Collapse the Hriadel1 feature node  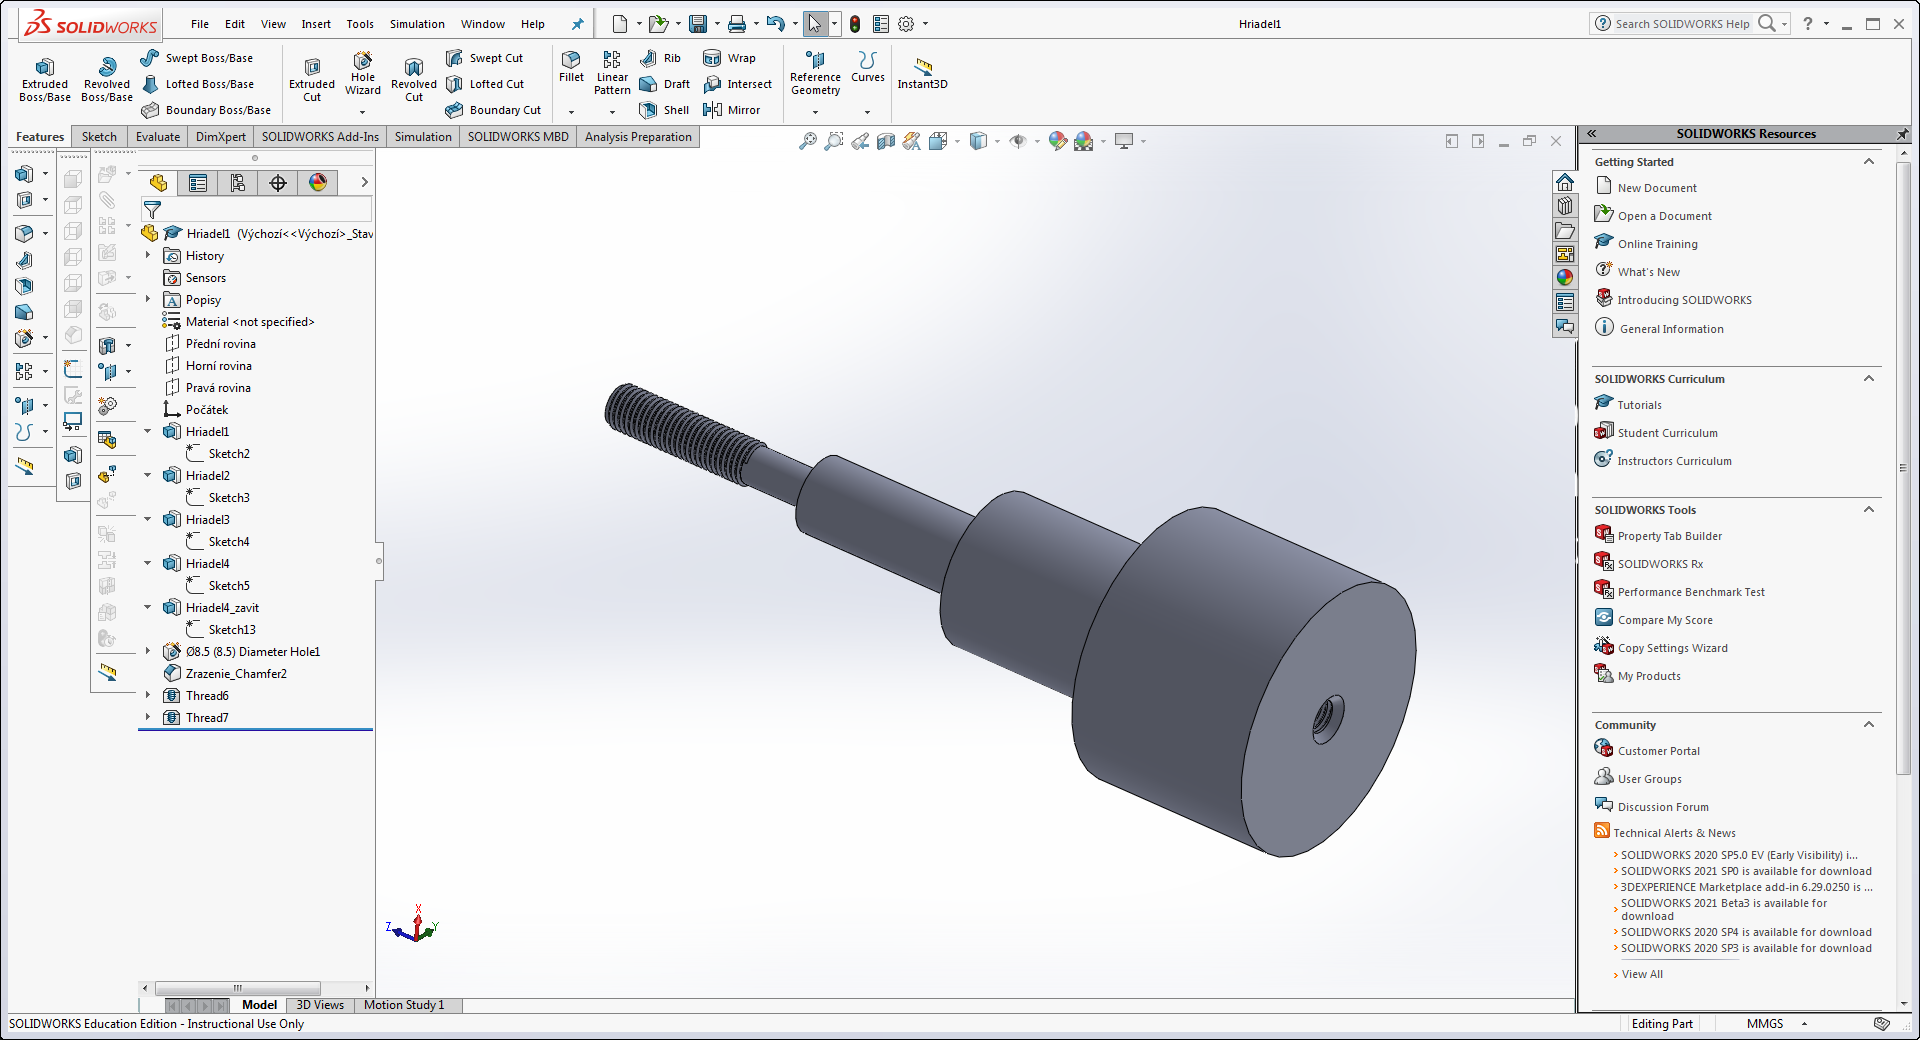point(148,432)
